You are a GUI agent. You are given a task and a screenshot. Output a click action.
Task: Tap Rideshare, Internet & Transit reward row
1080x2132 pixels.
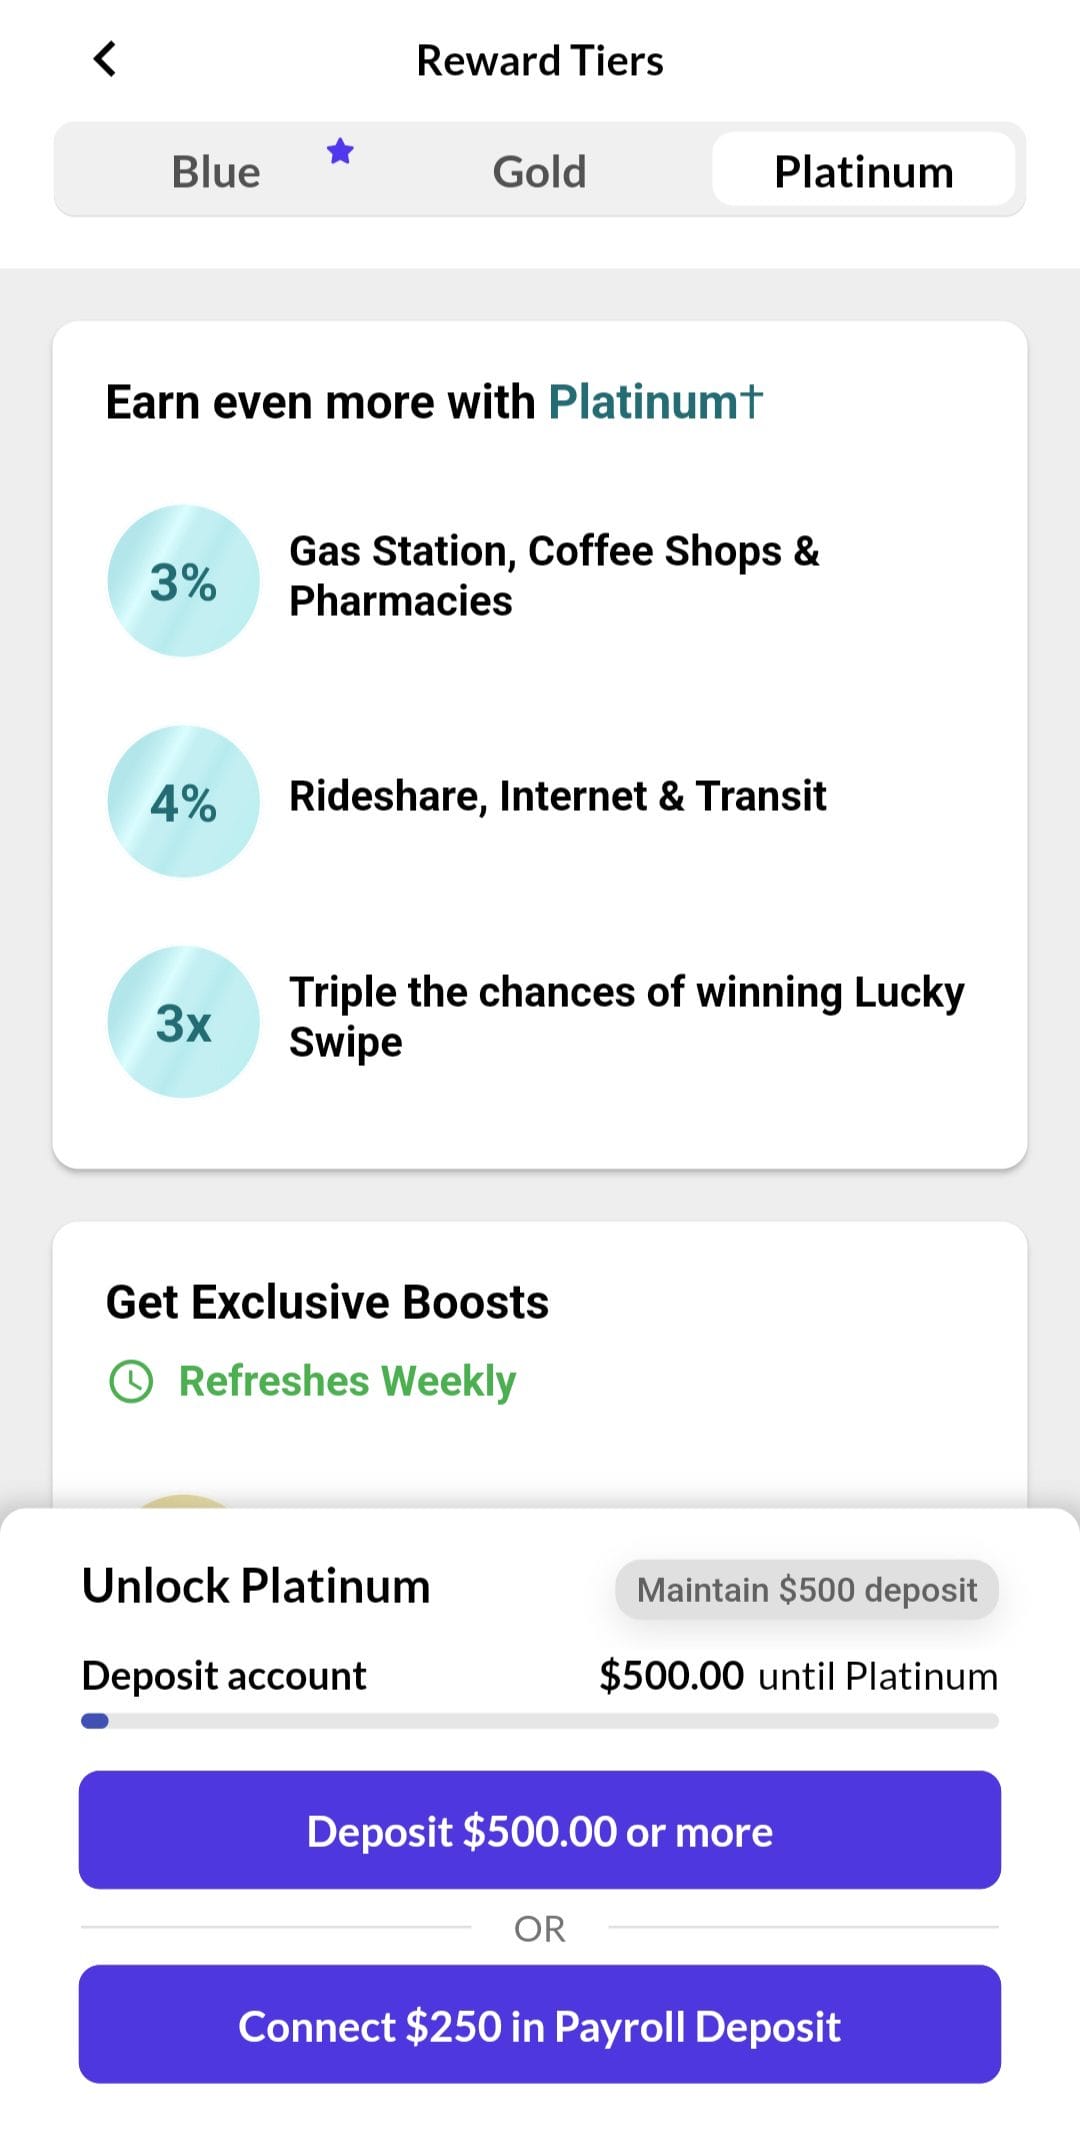pos(557,797)
